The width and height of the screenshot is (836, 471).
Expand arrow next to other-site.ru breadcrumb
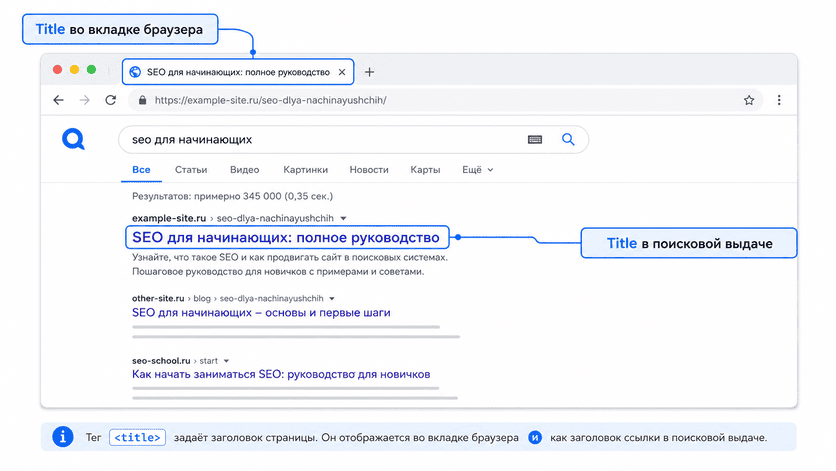click(x=332, y=299)
